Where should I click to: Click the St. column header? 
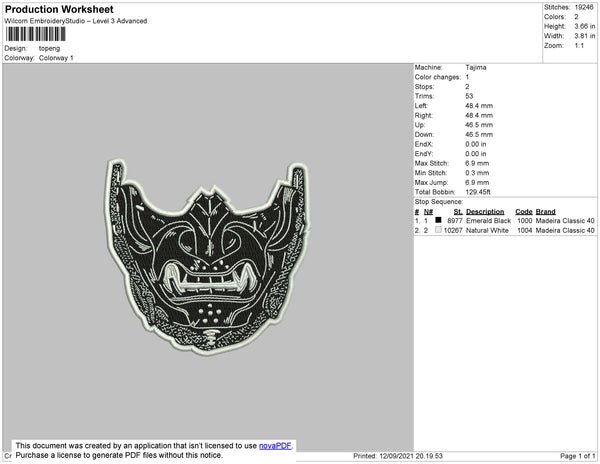point(458,212)
